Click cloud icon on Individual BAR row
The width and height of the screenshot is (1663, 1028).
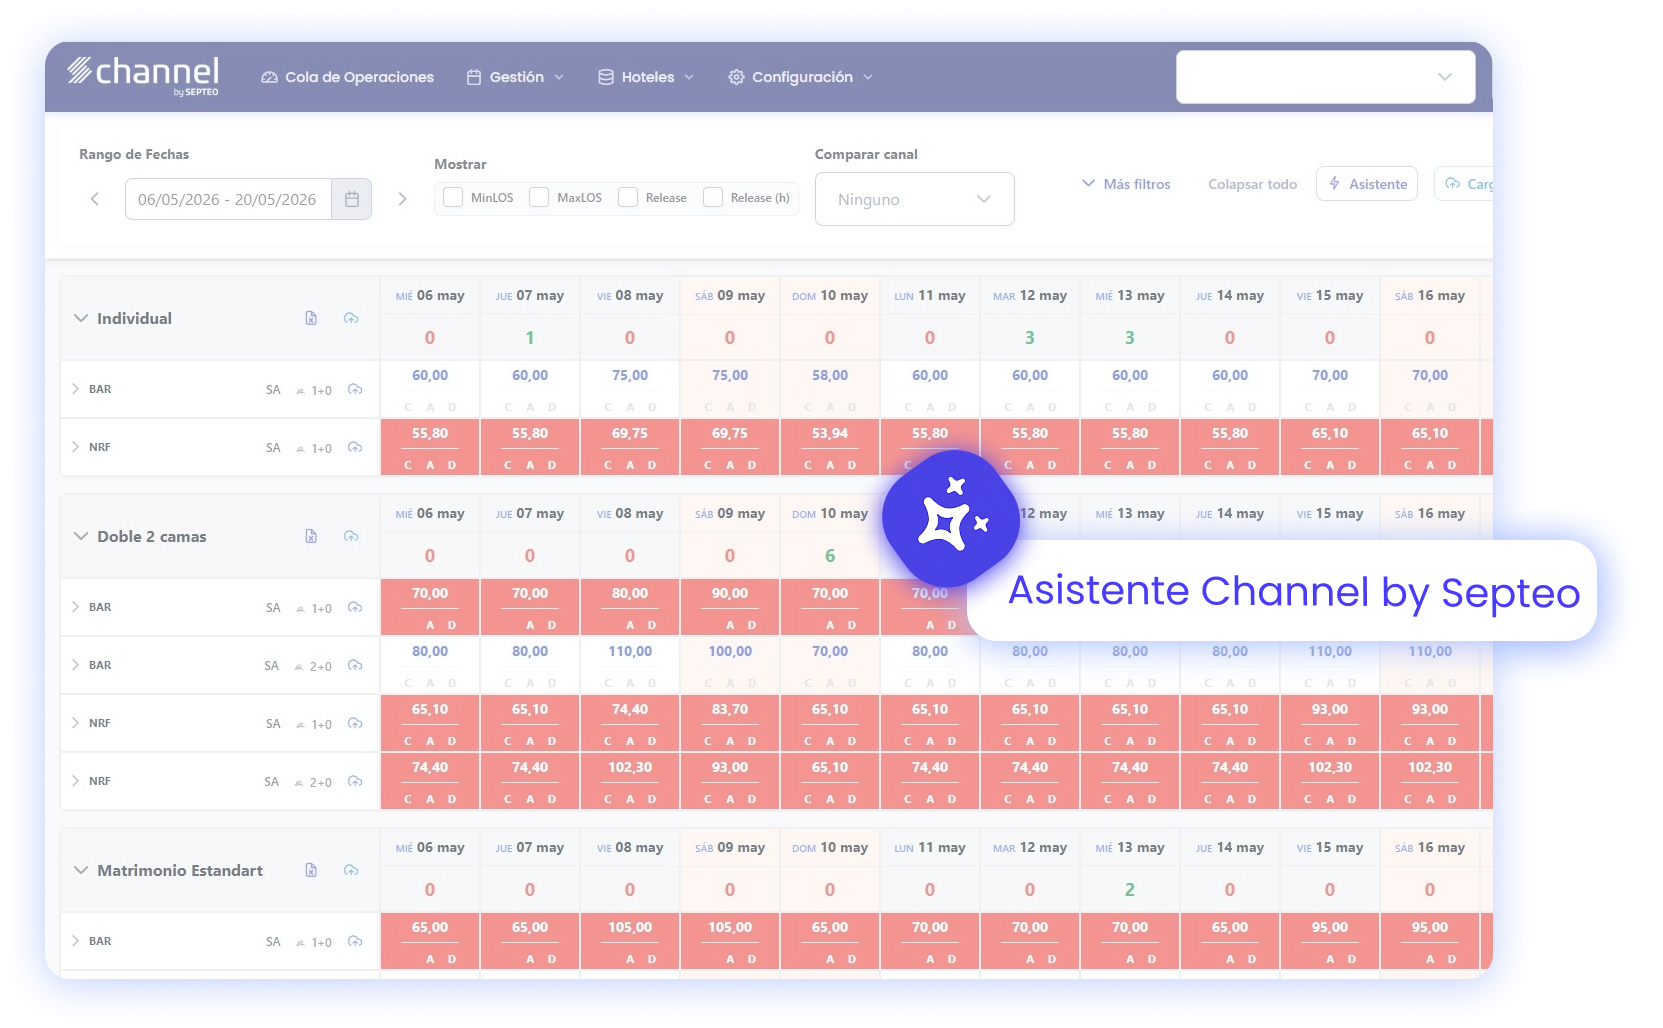point(355,389)
